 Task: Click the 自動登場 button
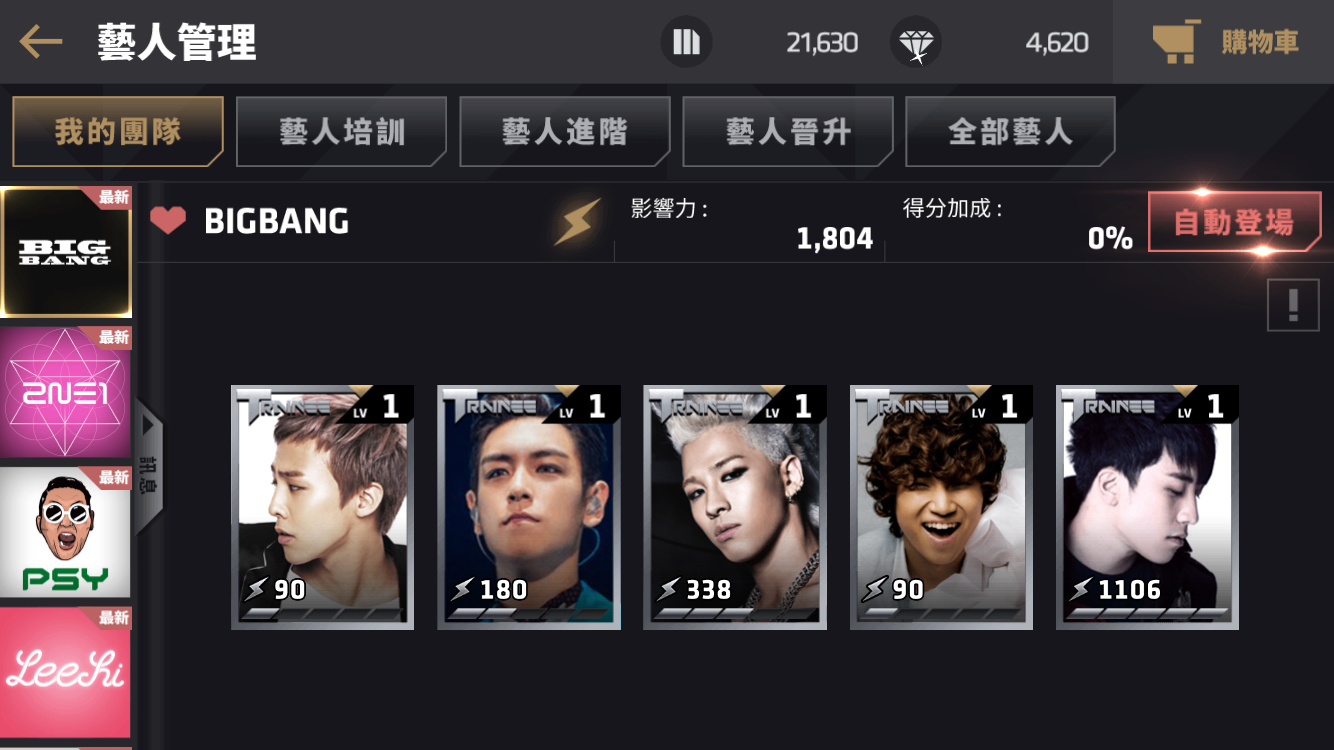pos(1234,222)
